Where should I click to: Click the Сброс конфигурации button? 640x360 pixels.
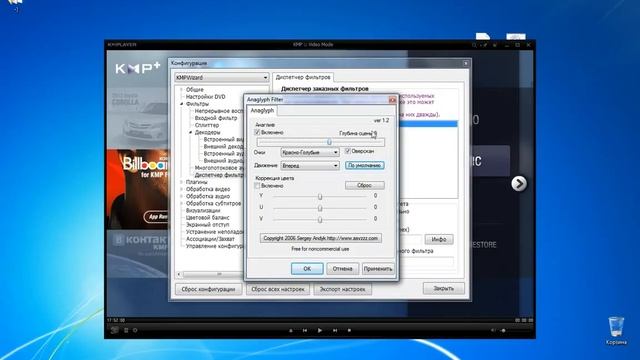pyautogui.click(x=208, y=289)
